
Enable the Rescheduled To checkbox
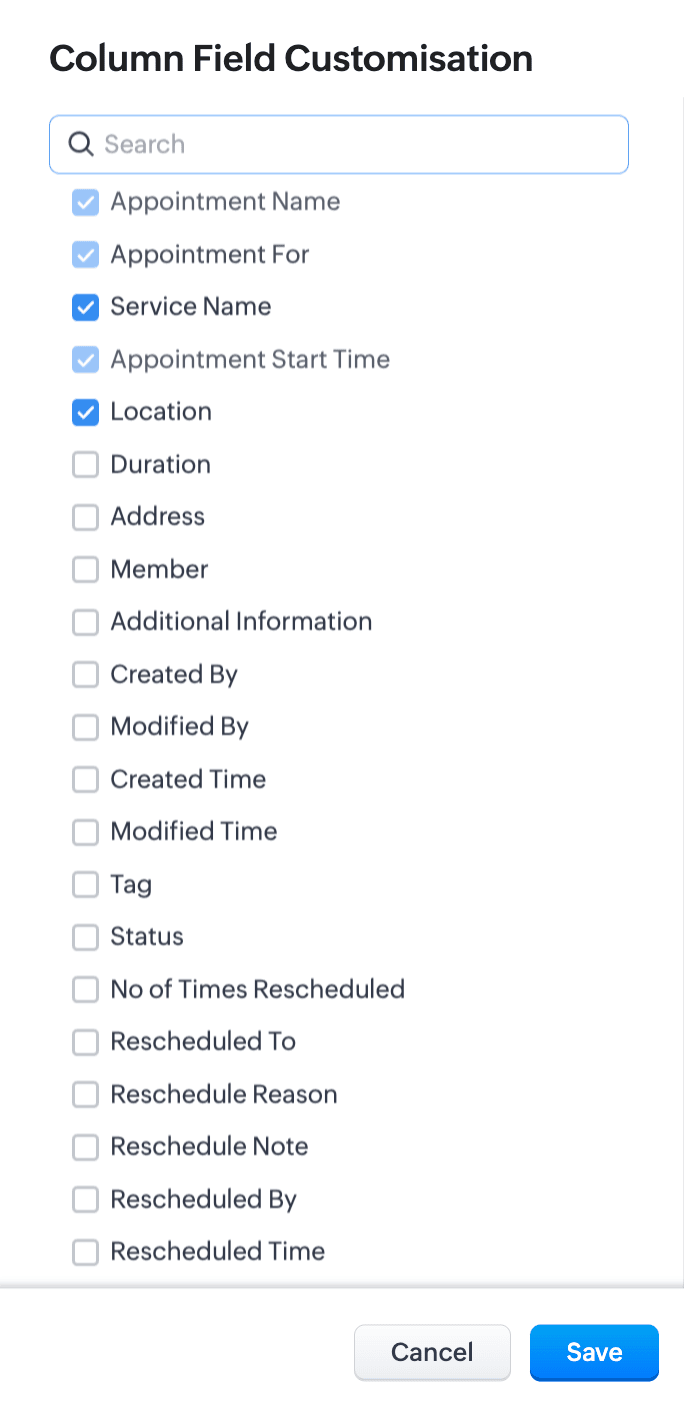(x=86, y=1042)
